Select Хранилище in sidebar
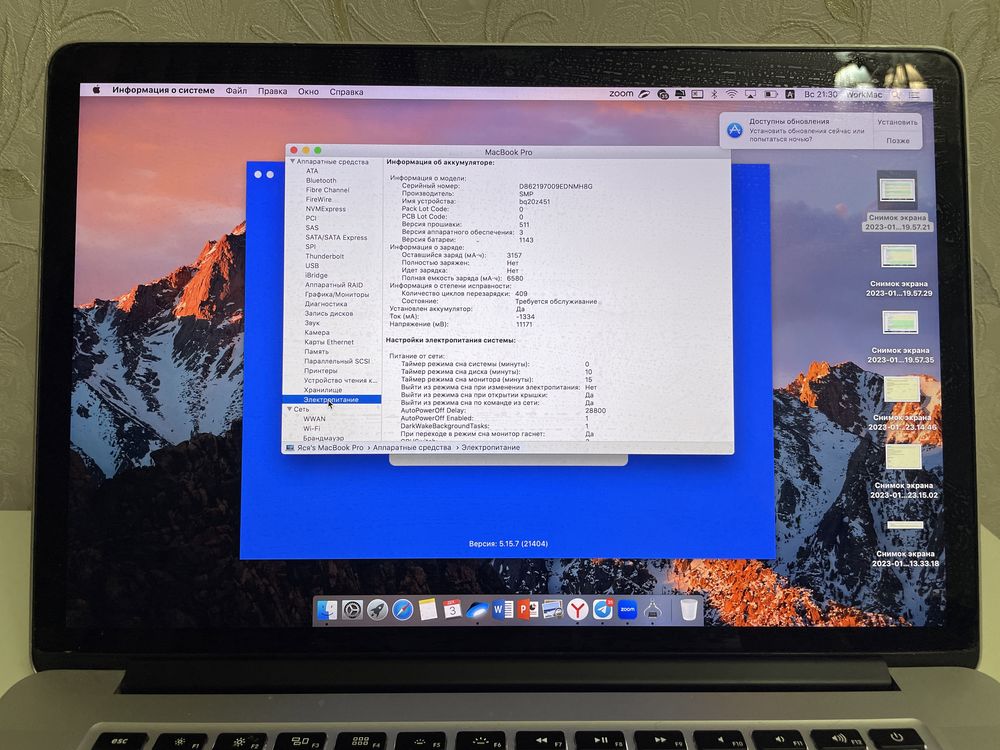 (x=323, y=390)
